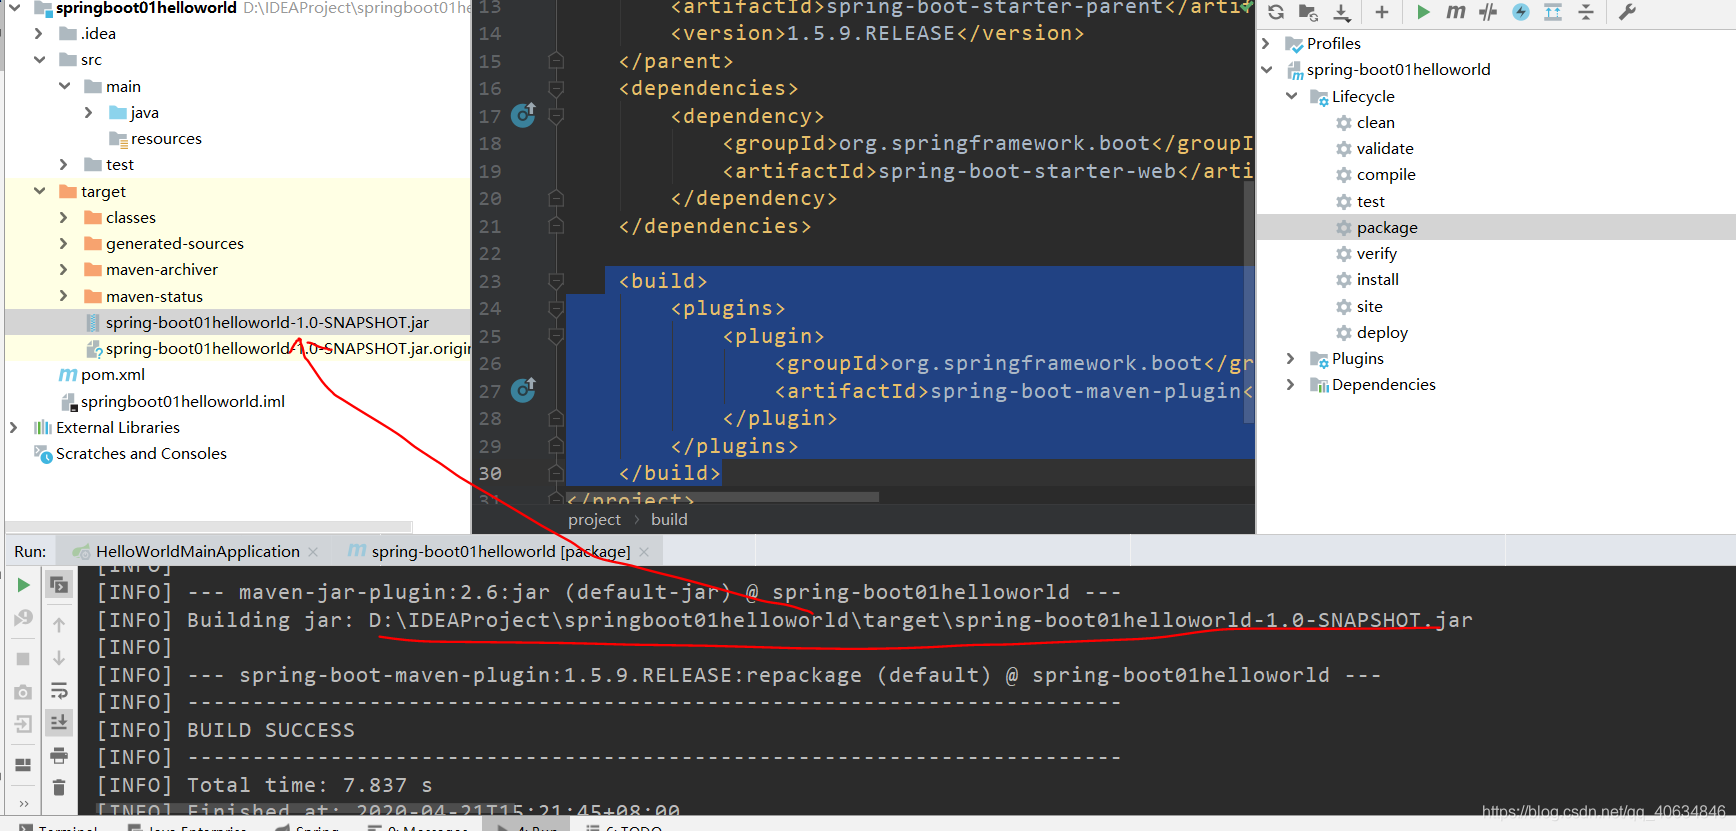Fold dependencies tag at line 16
Image resolution: width=1736 pixels, height=831 pixels.
[x=556, y=88]
